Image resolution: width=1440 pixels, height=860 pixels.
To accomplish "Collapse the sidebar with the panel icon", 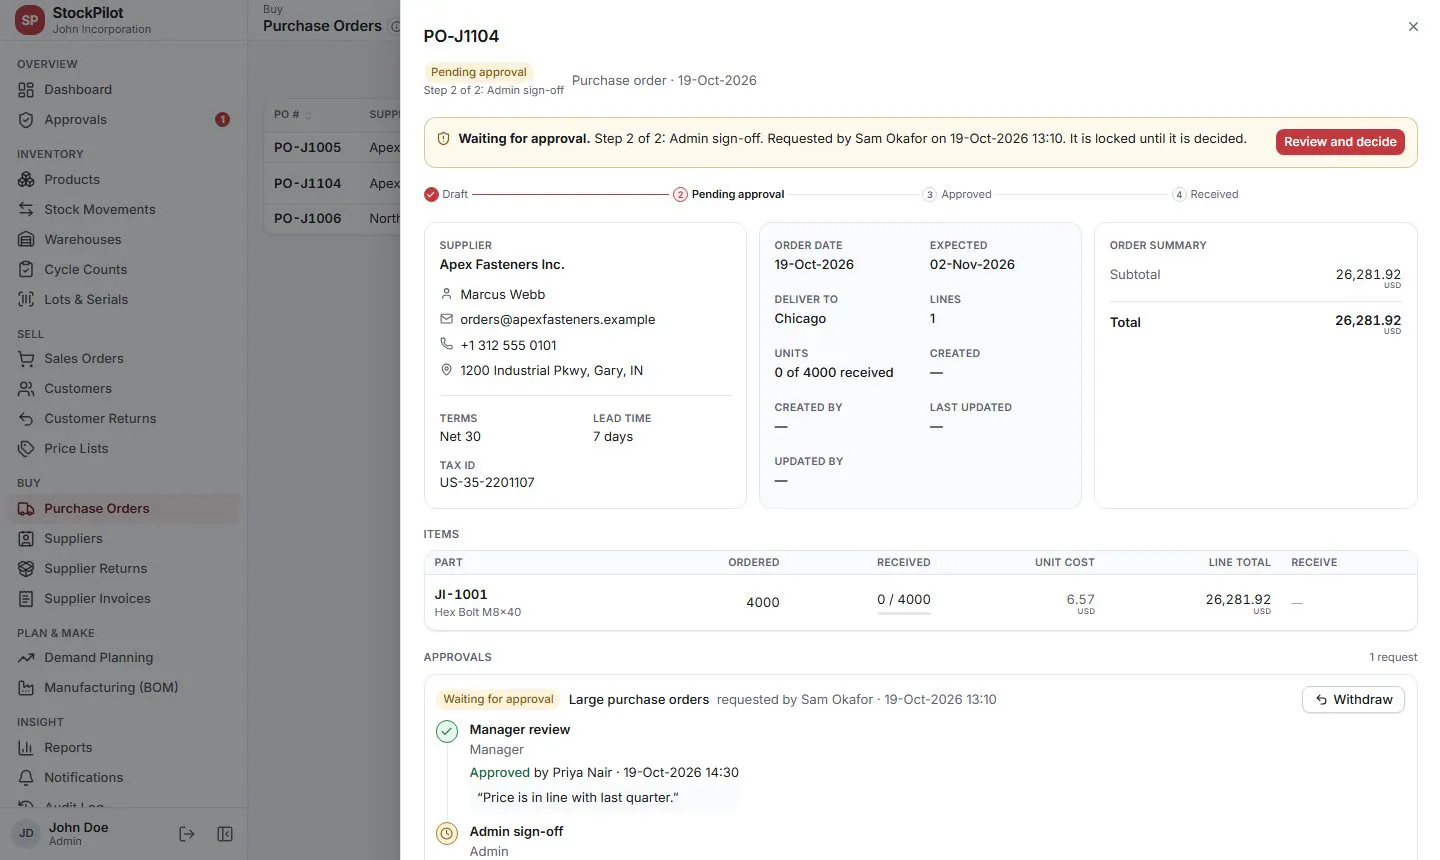I will 225,834.
